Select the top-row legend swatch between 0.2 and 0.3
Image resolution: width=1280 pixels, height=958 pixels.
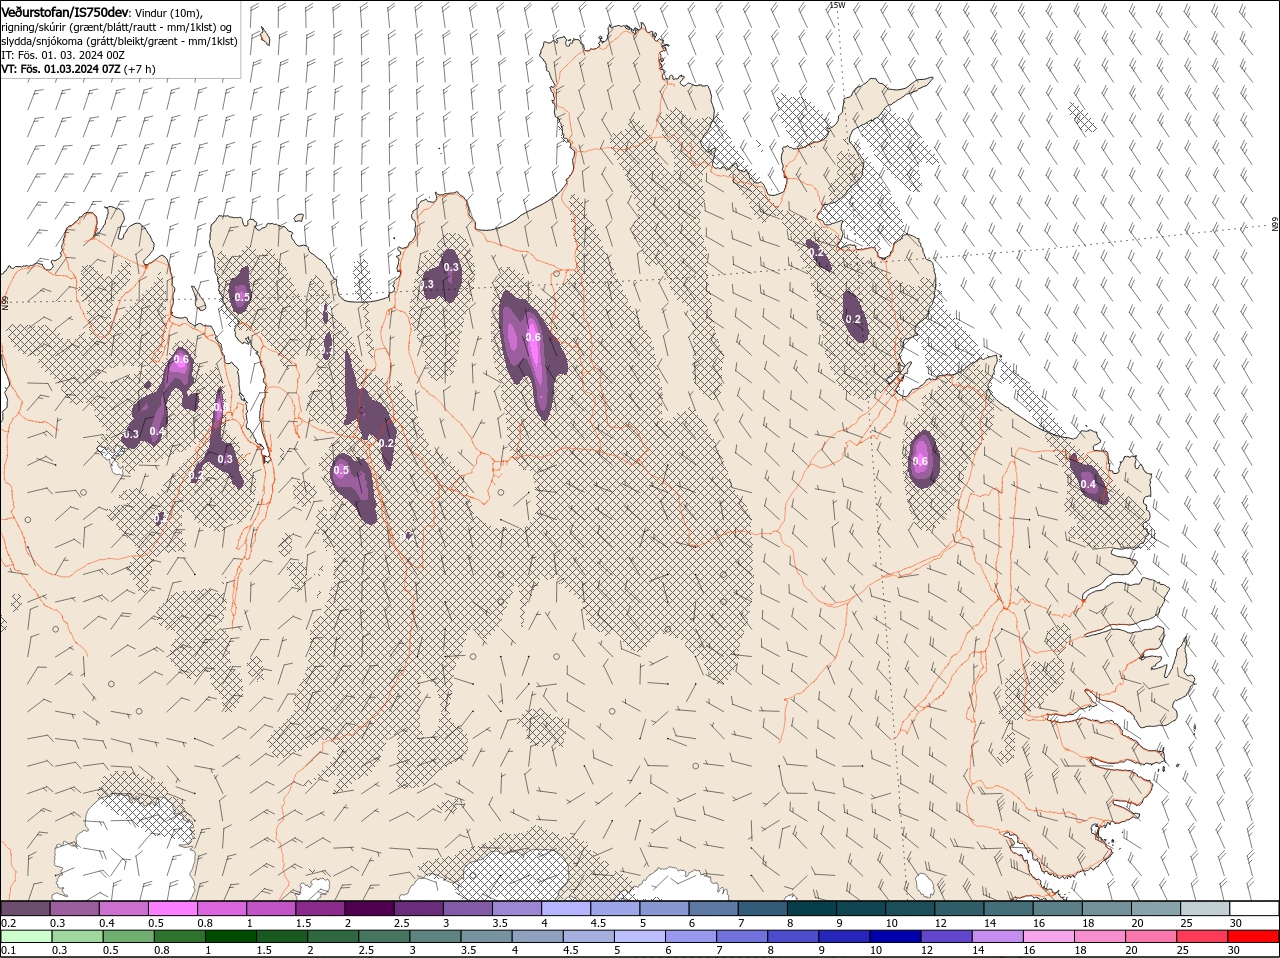25,908
